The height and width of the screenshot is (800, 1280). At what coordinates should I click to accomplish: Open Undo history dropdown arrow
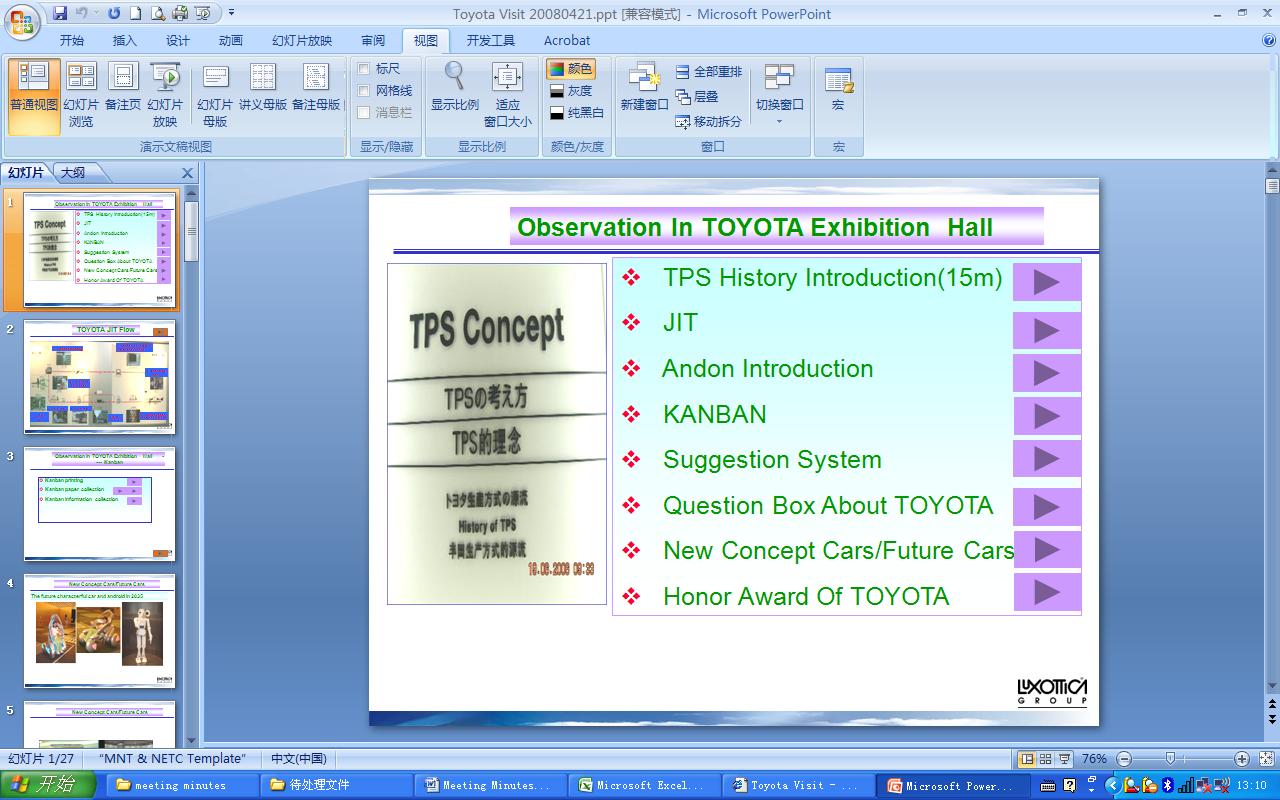point(98,13)
